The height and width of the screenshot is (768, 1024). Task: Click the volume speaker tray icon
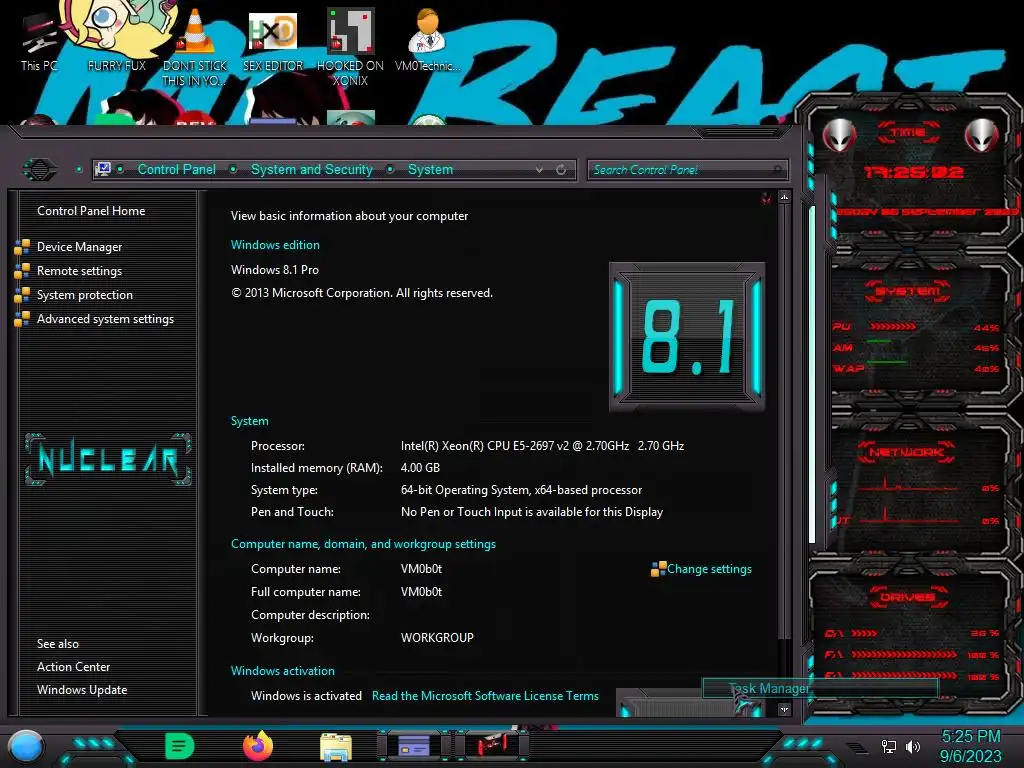tap(913, 746)
